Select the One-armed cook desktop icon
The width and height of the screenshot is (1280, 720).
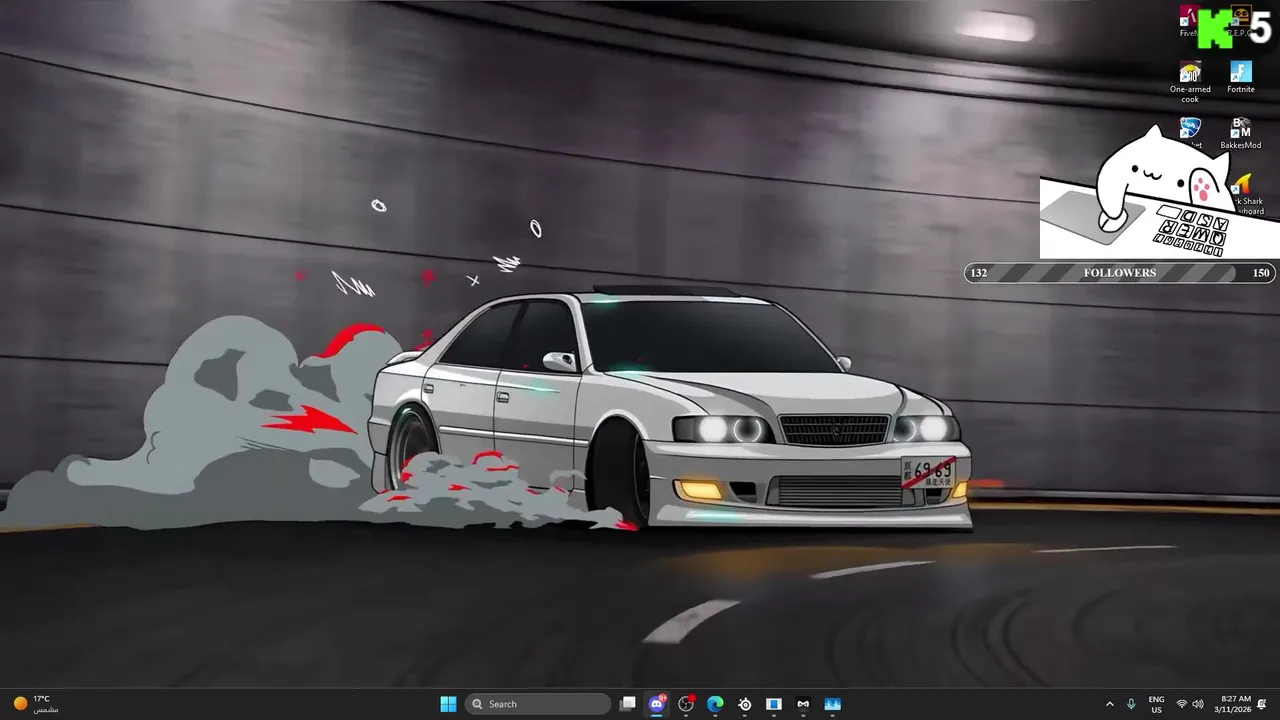(1190, 82)
